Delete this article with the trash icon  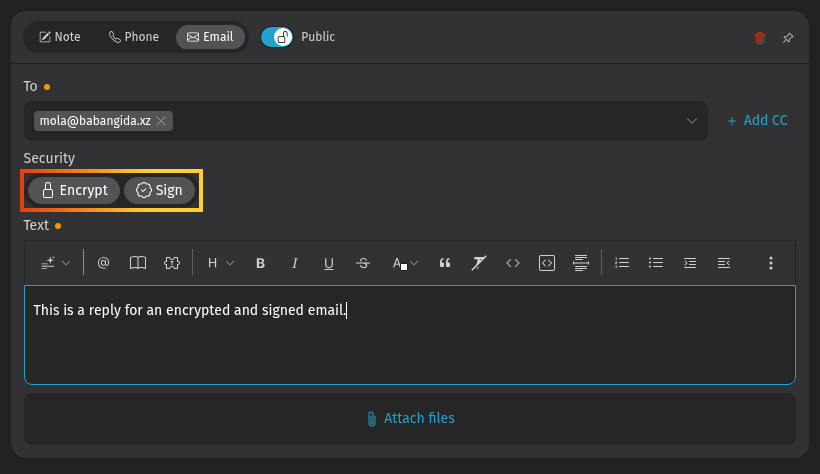(760, 38)
